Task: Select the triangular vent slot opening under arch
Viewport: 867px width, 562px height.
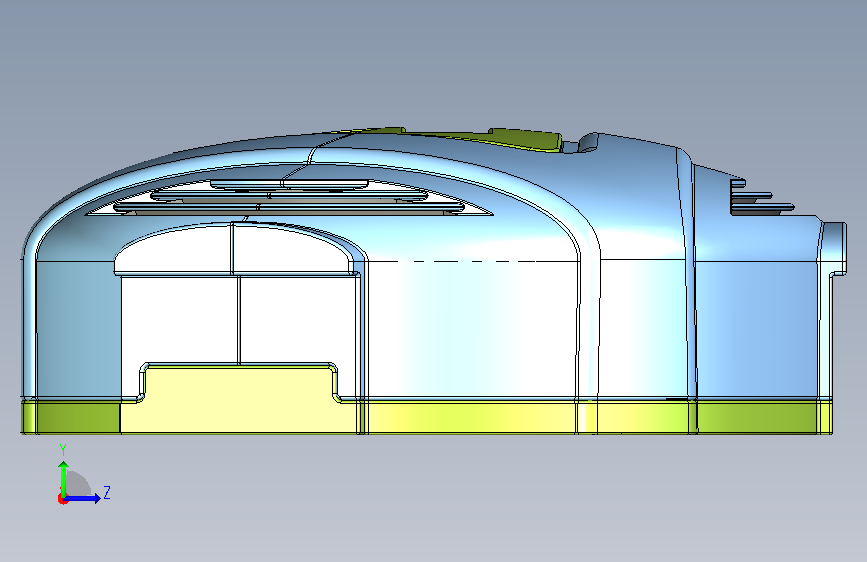Action: (x=289, y=197)
